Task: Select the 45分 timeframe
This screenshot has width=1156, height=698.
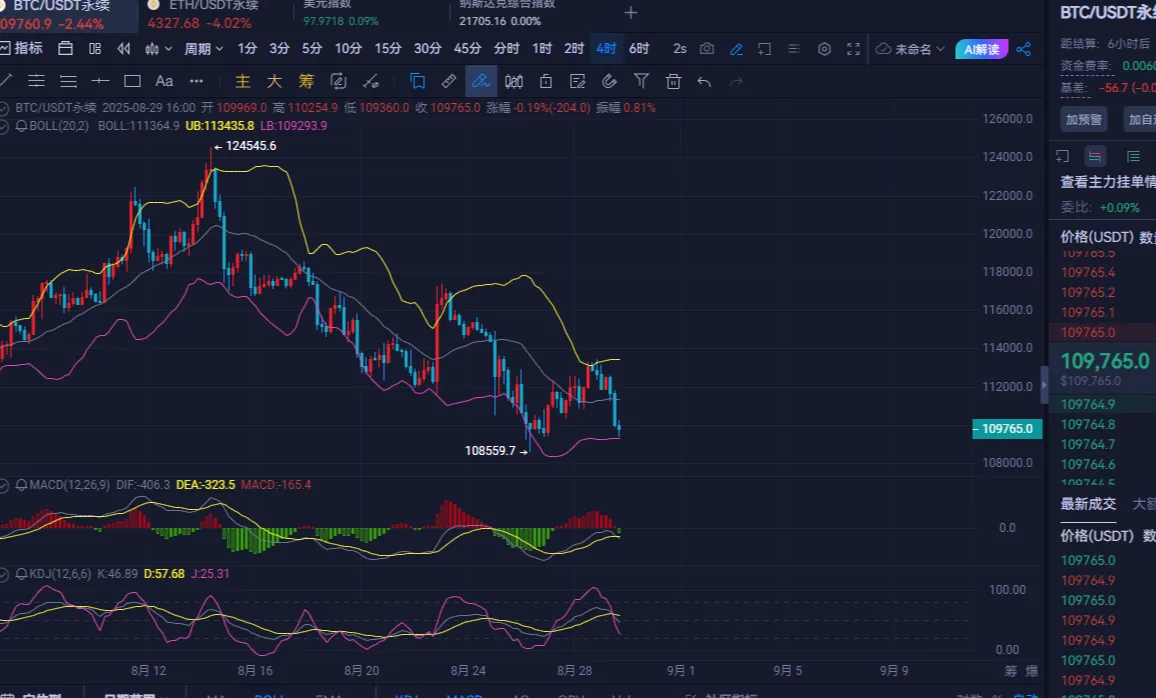Action: tap(467, 49)
